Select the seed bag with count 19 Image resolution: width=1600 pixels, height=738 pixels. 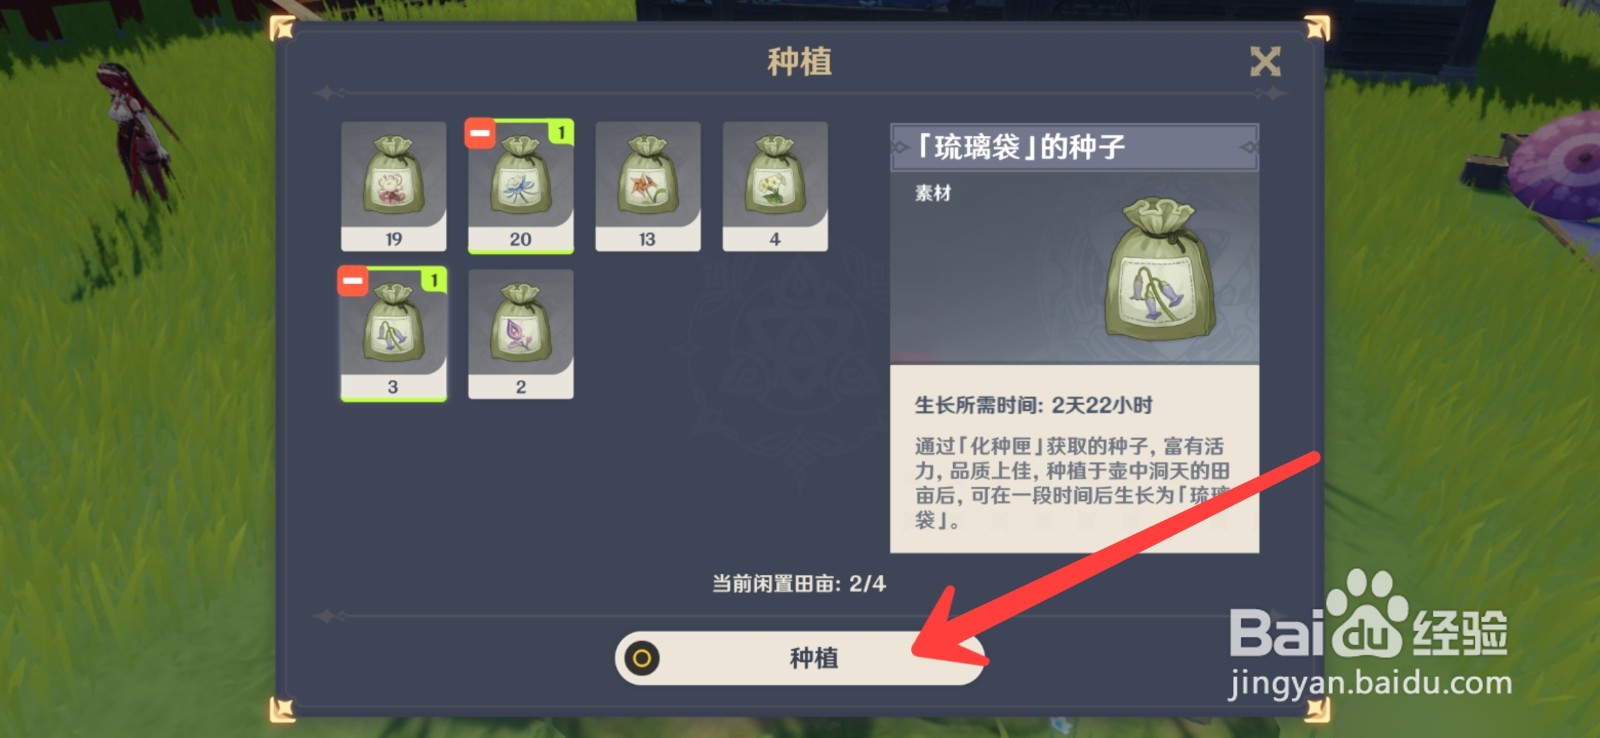point(393,186)
